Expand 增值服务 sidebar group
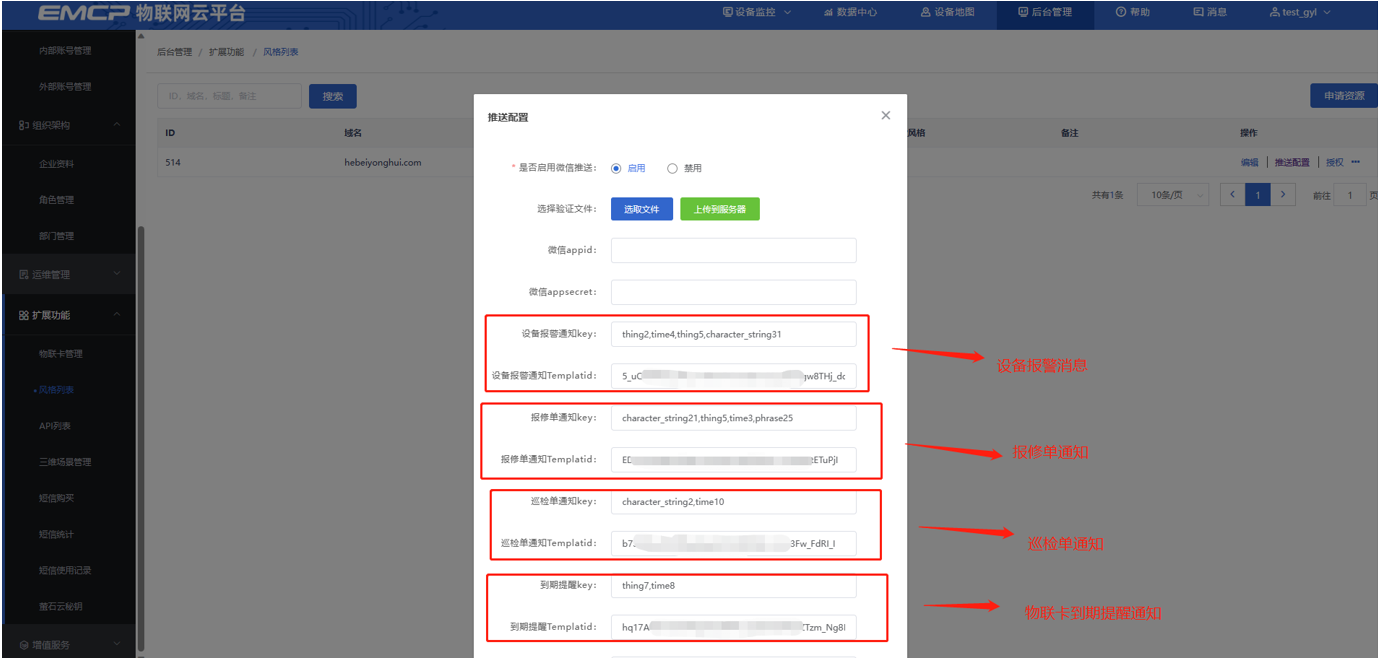 tap(68, 645)
